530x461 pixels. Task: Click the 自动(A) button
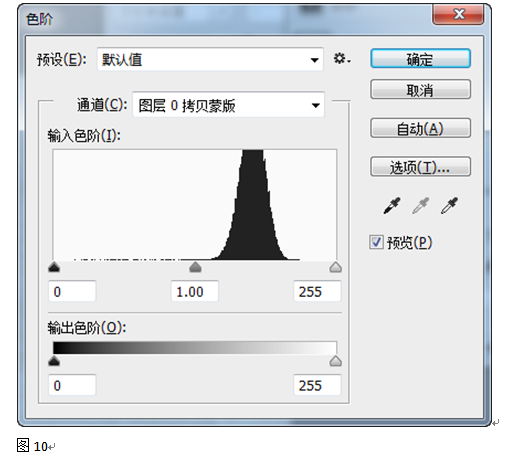pyautogui.click(x=420, y=128)
